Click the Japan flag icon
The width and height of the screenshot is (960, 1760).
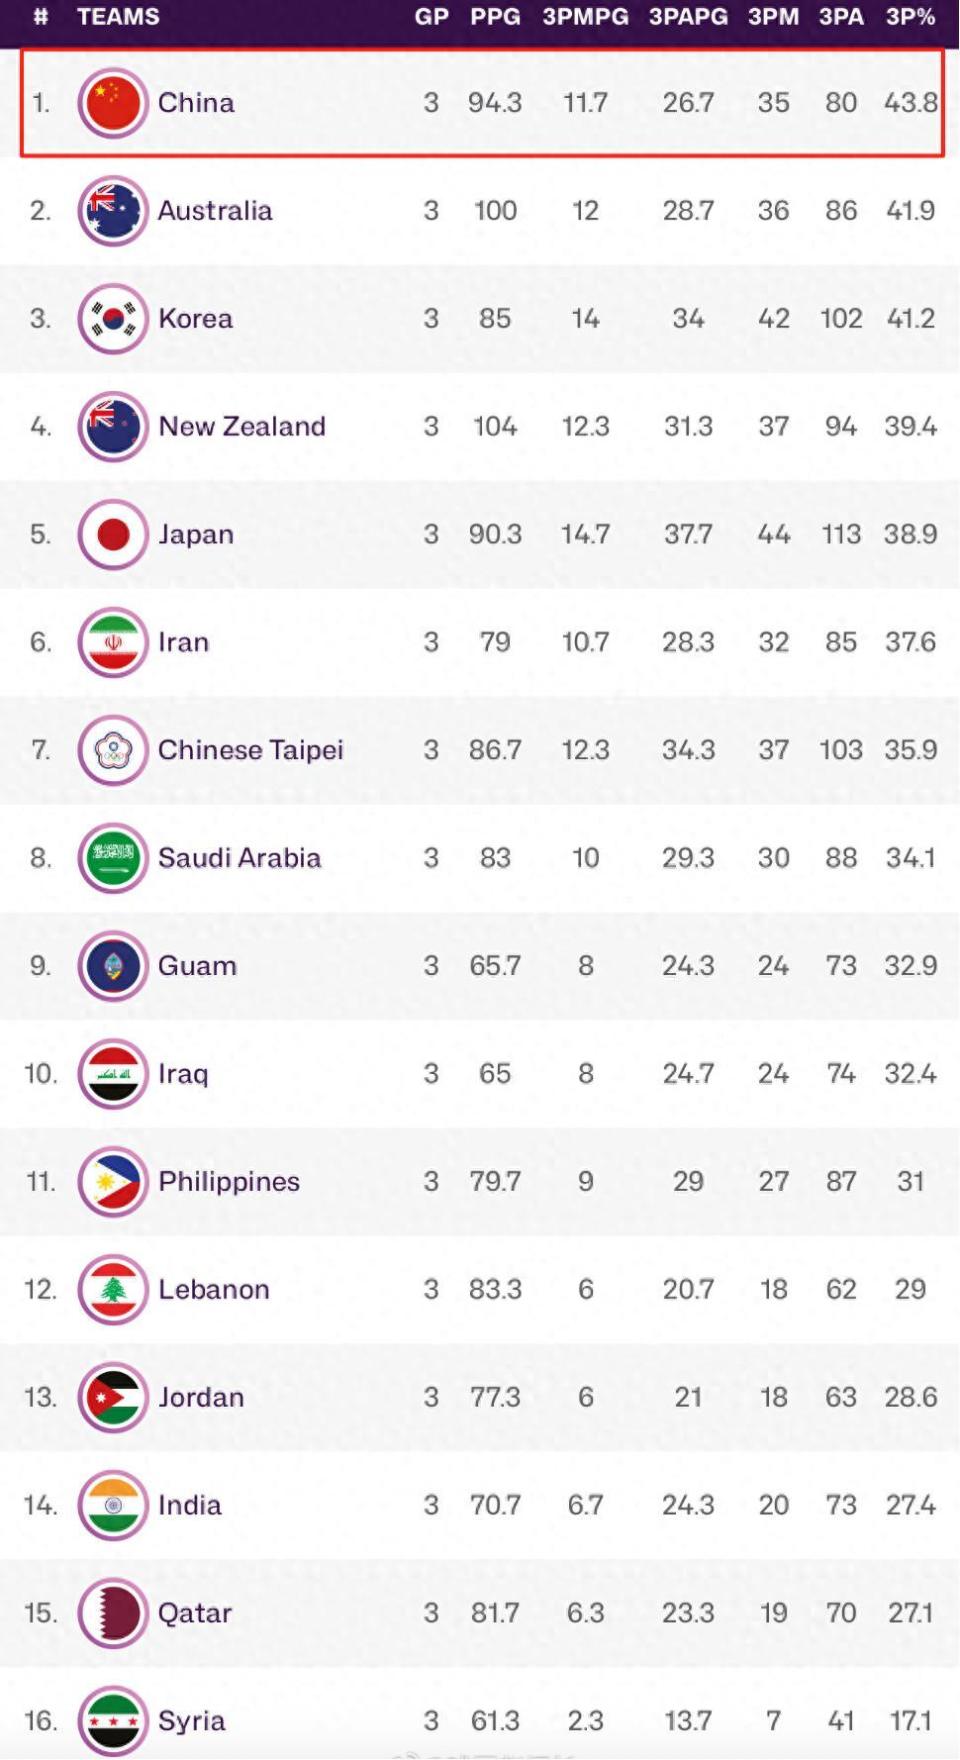tap(113, 535)
